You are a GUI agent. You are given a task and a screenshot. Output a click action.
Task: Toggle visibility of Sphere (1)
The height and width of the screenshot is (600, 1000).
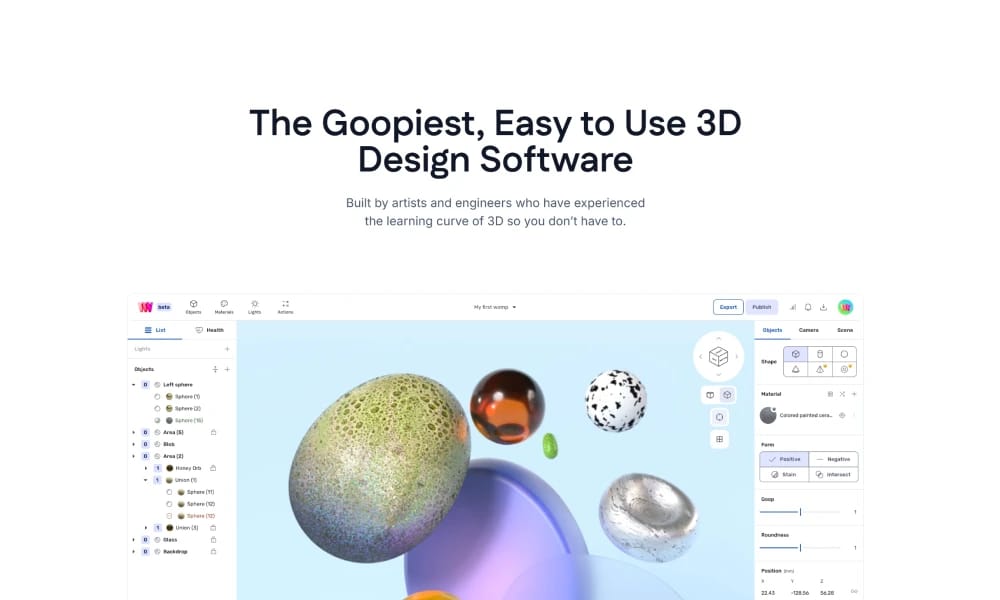tap(158, 397)
